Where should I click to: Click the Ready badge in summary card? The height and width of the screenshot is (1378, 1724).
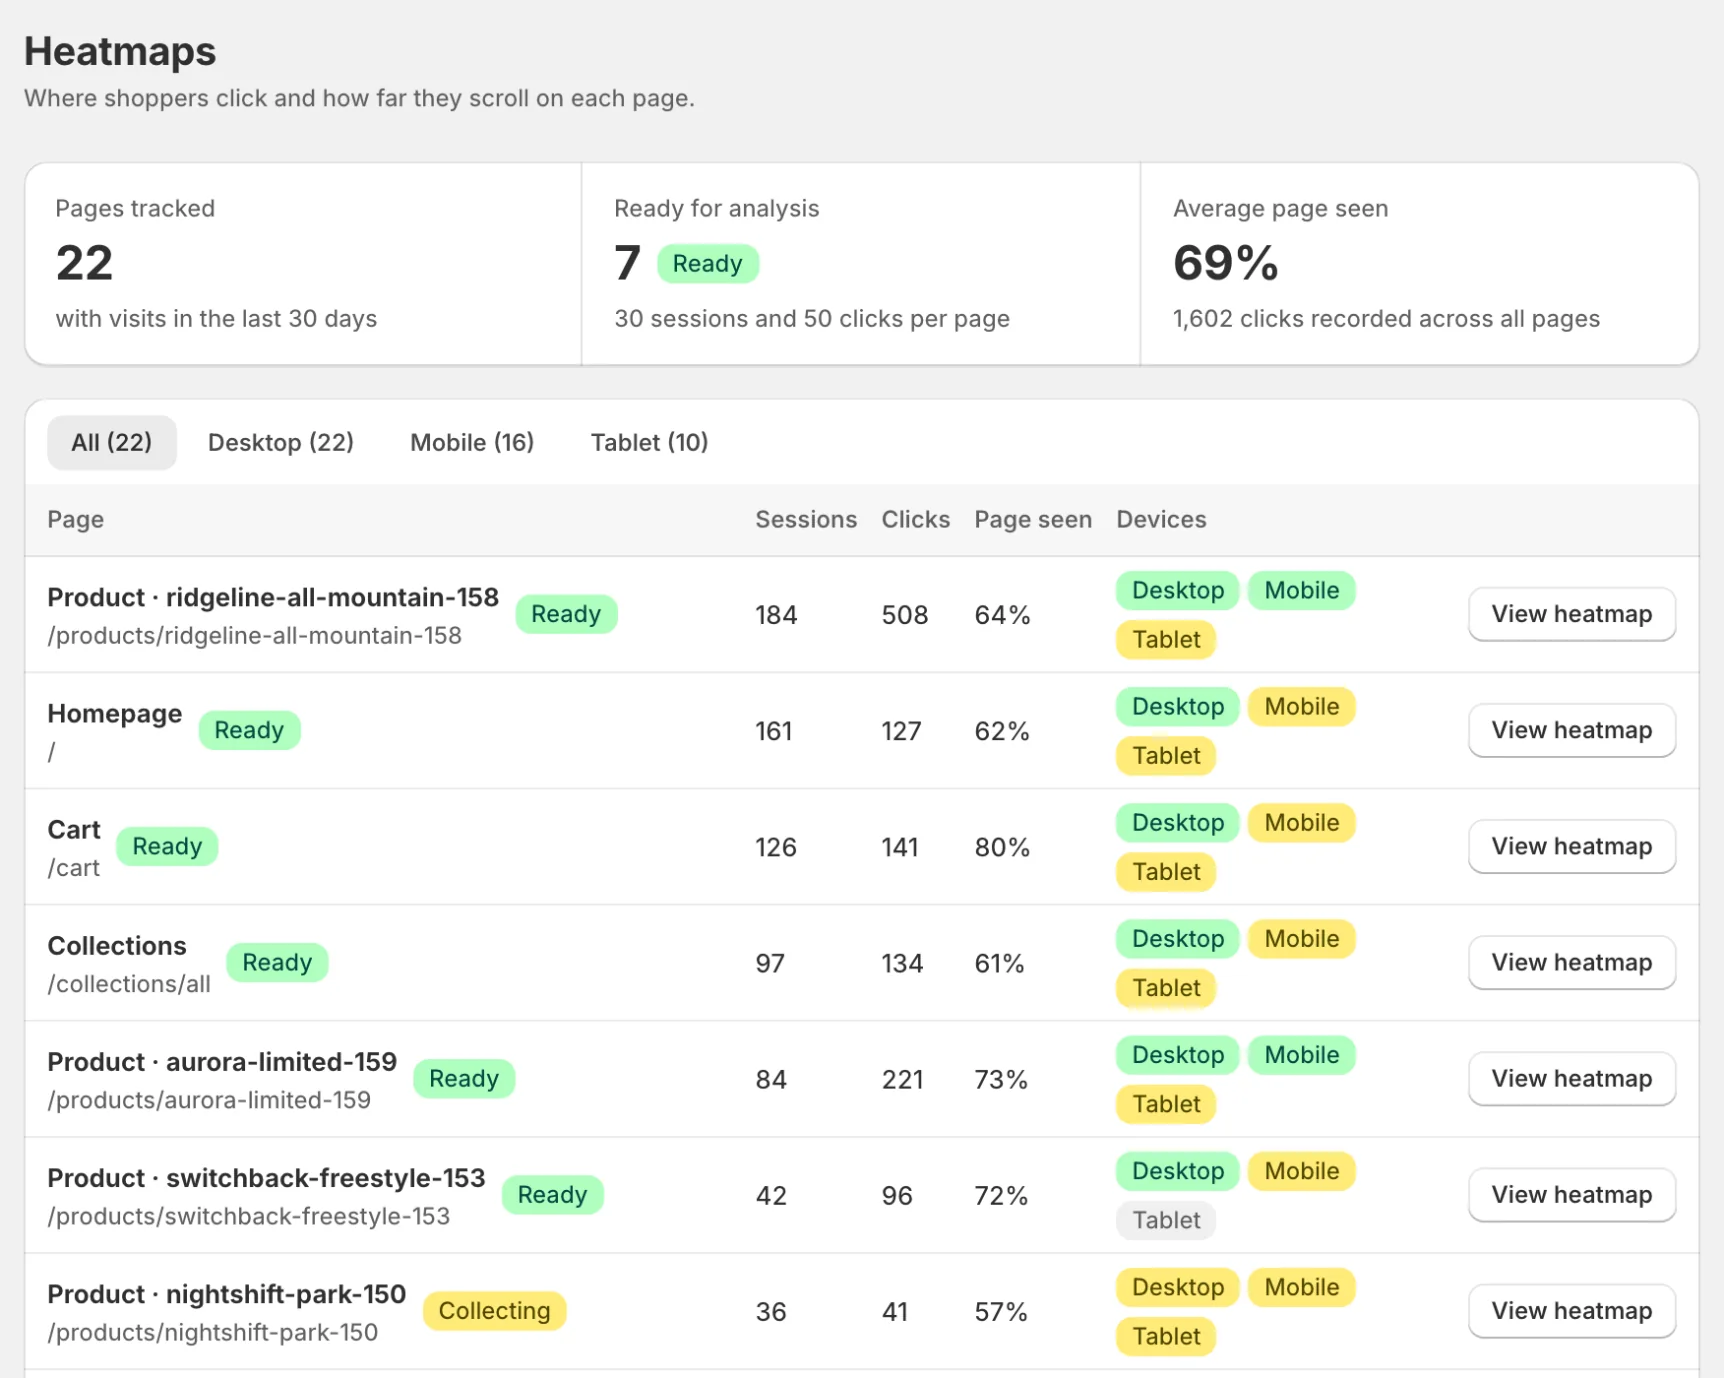707,263
